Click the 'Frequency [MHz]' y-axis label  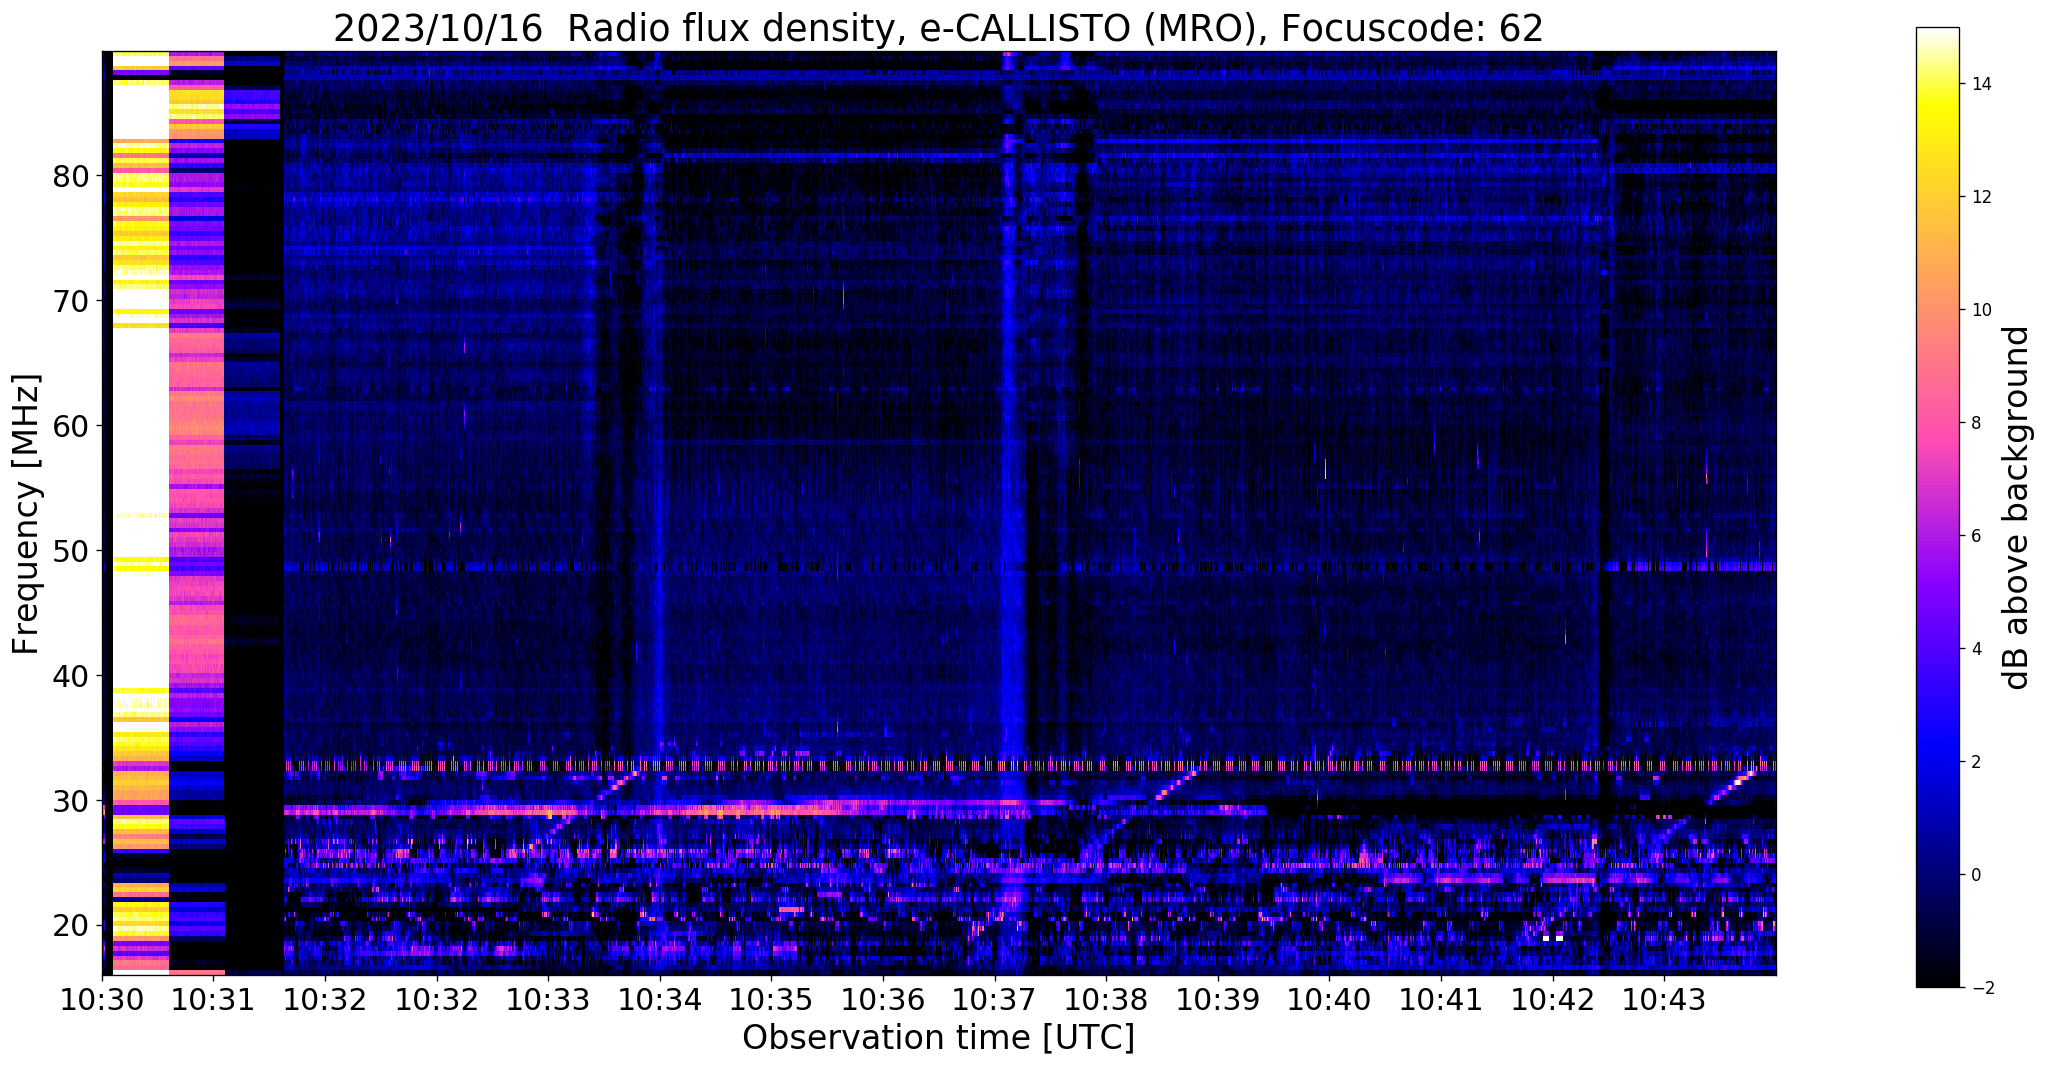(27, 514)
